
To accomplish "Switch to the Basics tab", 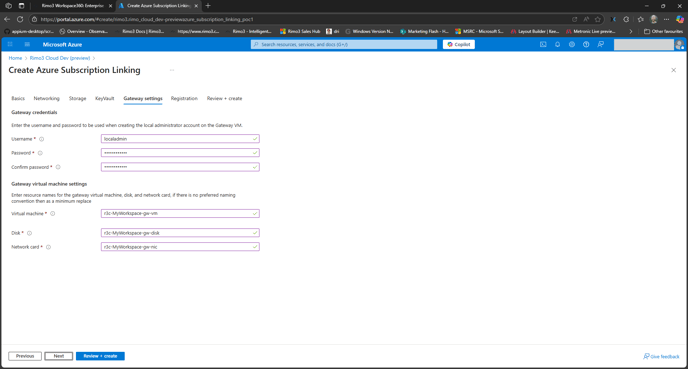I will coord(18,98).
